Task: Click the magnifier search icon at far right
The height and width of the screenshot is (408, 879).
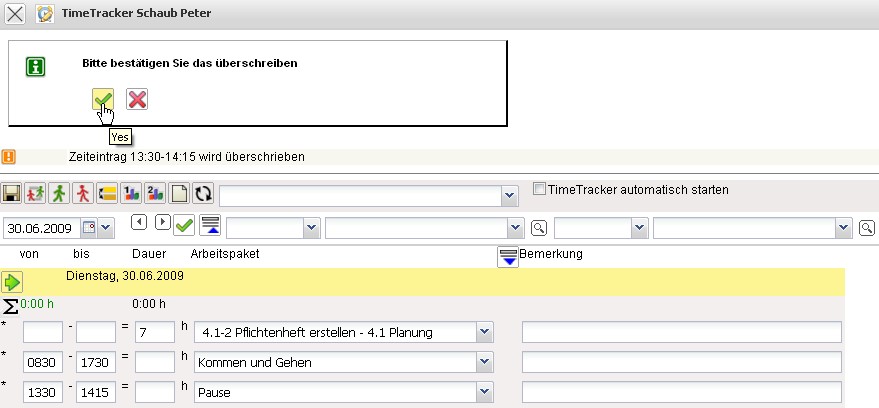Action: click(866, 227)
